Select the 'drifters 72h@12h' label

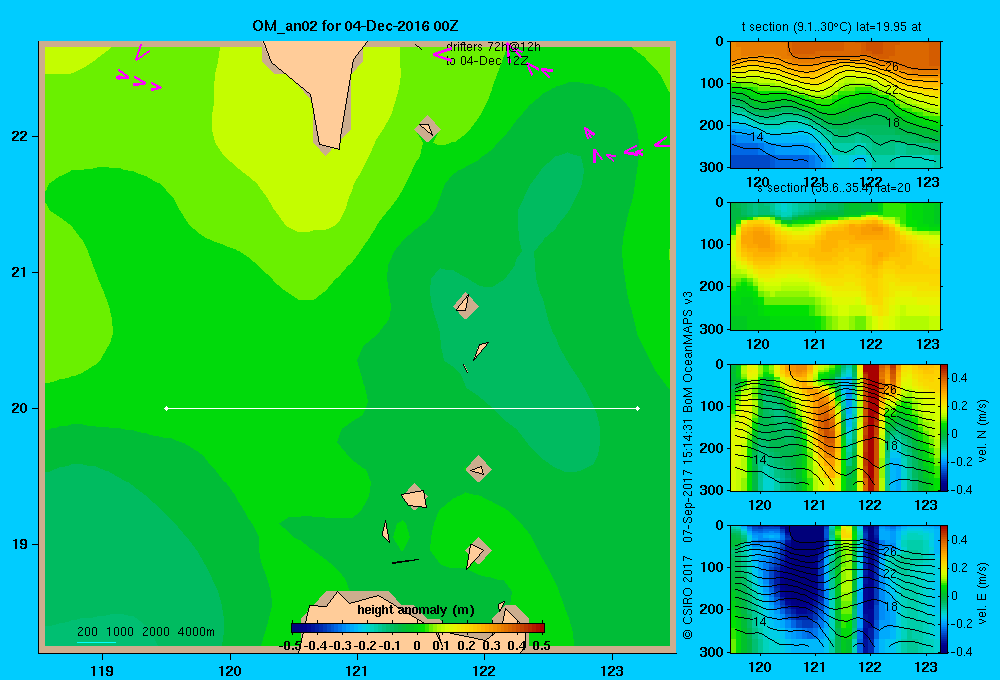[493, 47]
